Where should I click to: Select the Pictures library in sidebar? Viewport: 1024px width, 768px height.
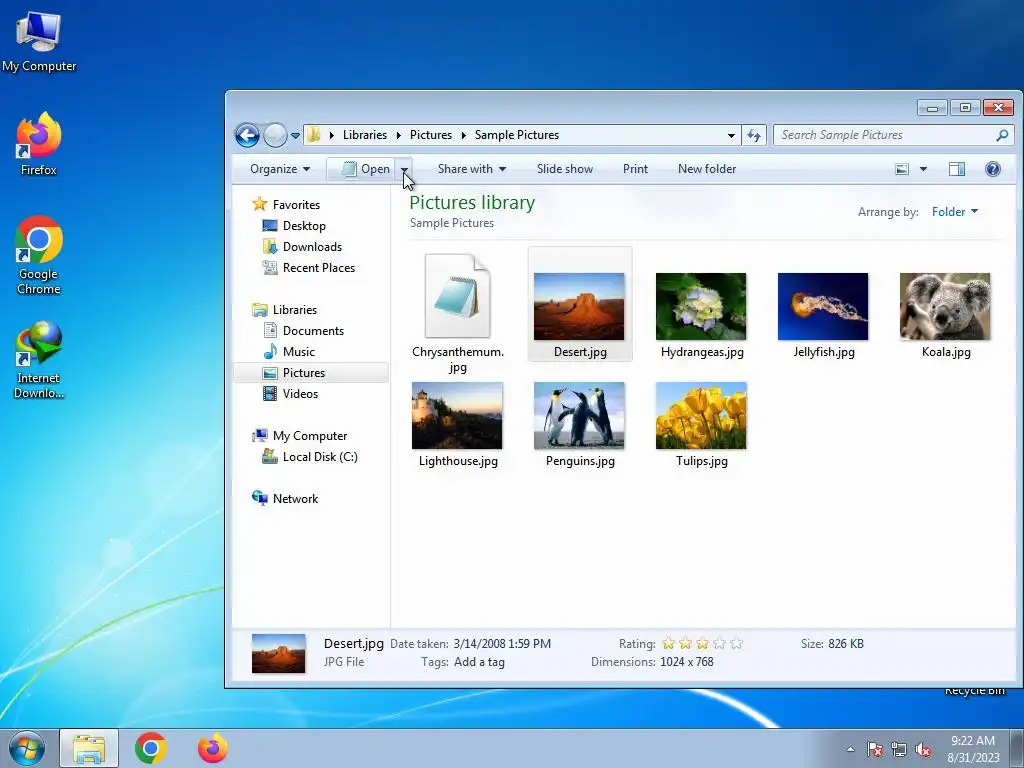[x=311, y=373]
